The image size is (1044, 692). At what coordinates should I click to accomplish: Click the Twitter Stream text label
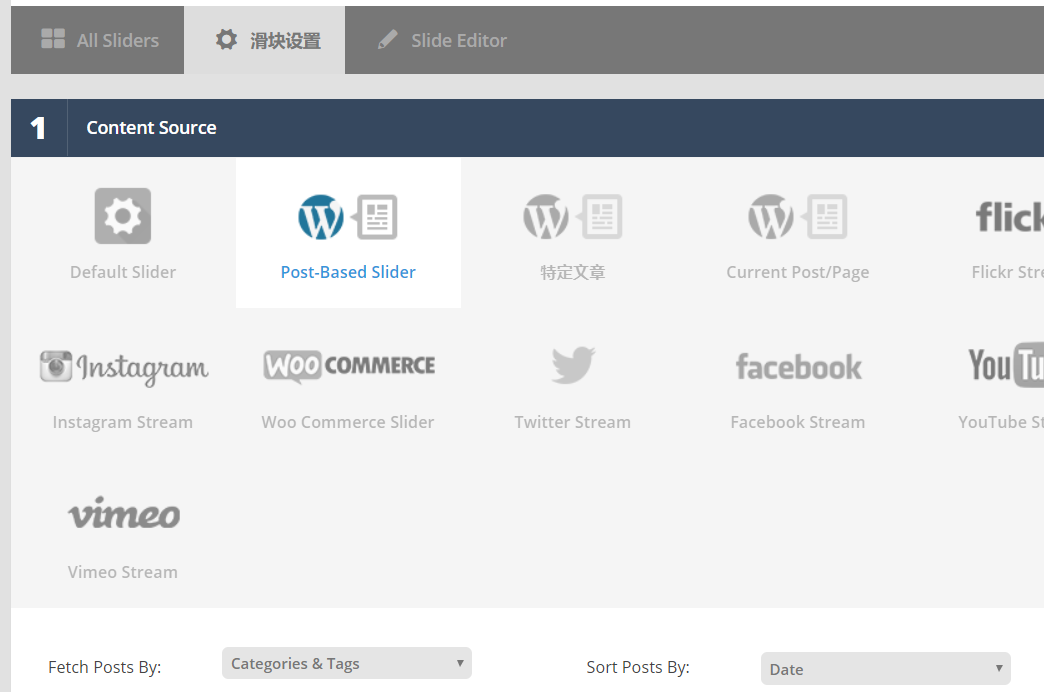(572, 422)
